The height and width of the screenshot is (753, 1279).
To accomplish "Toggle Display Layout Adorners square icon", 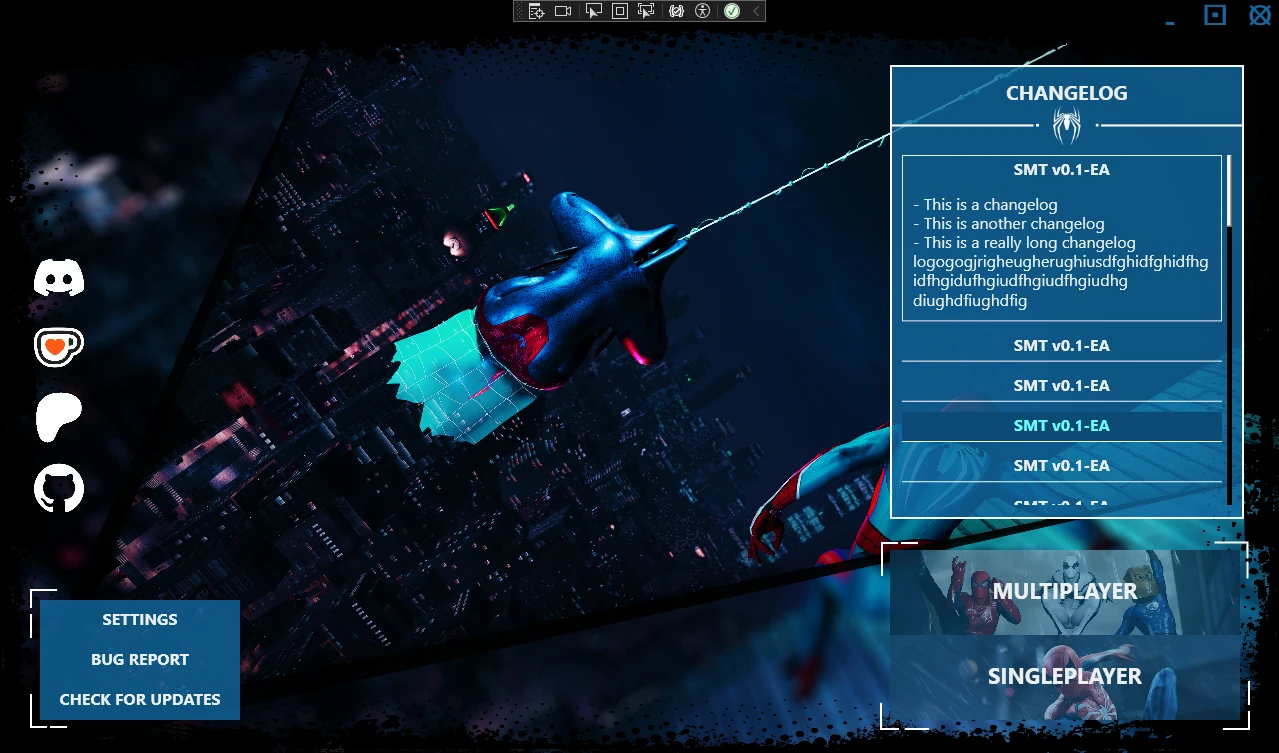I will [x=620, y=11].
